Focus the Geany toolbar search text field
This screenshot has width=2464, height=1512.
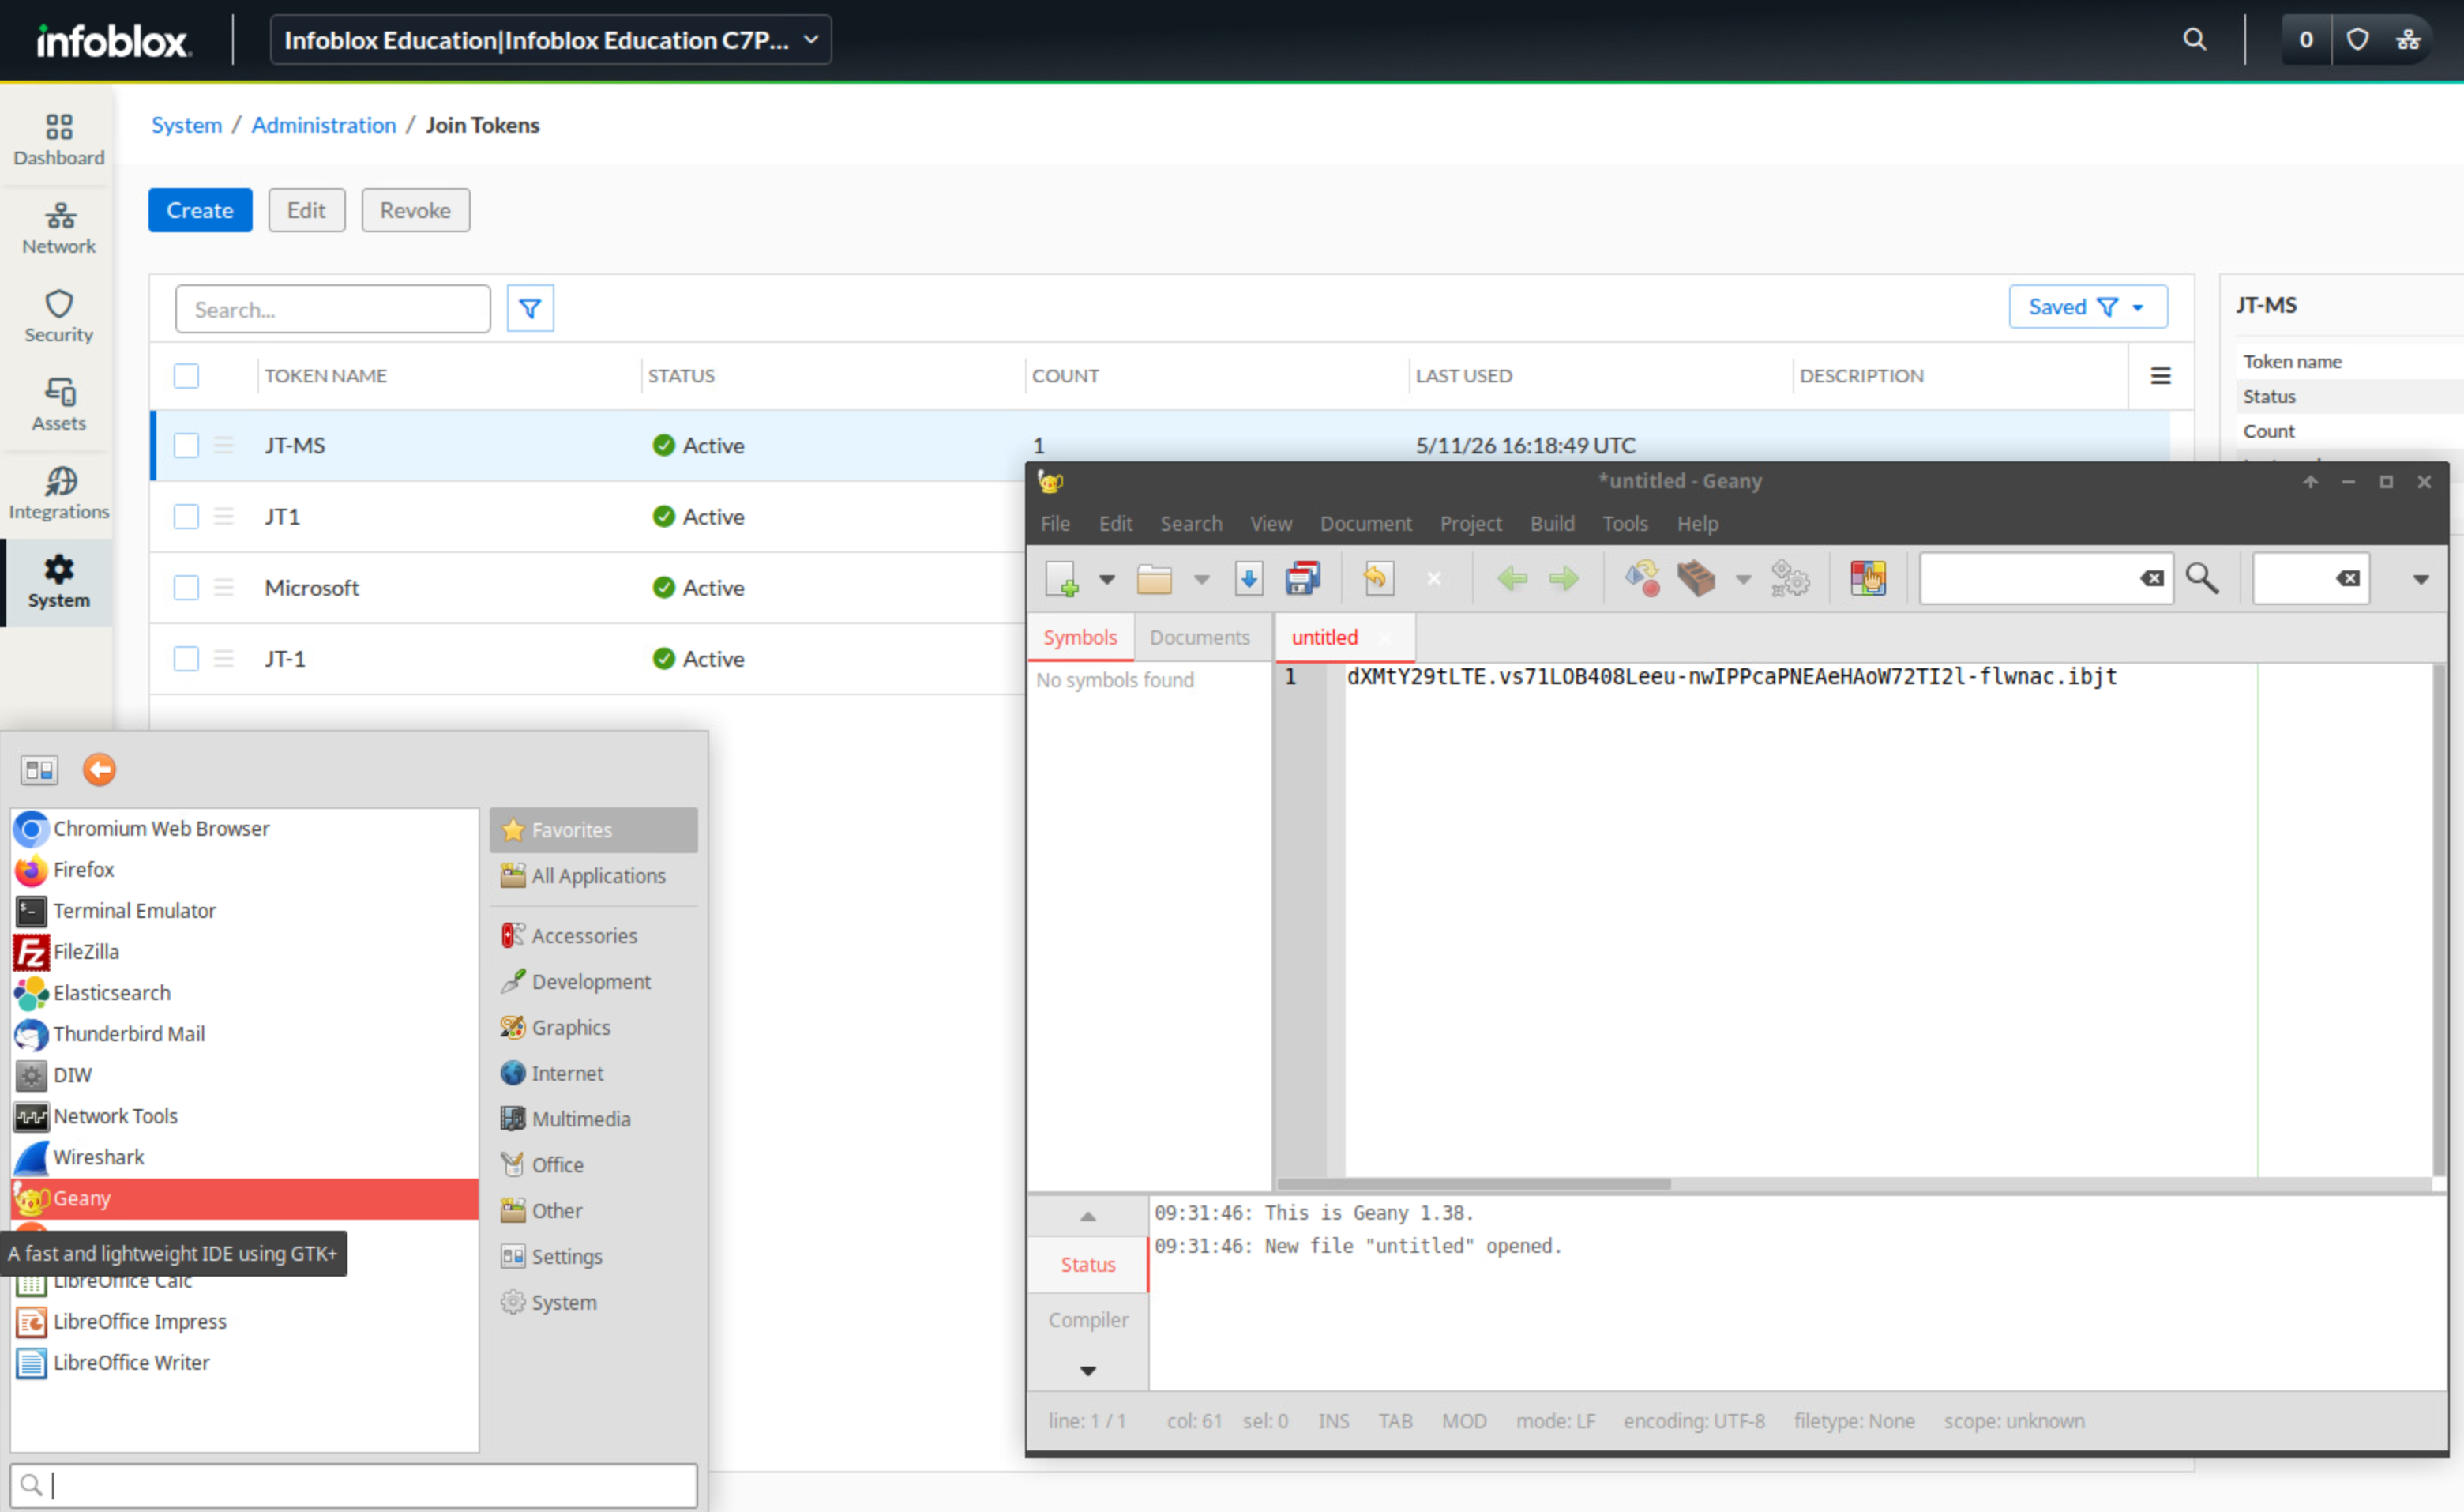(x=2045, y=578)
